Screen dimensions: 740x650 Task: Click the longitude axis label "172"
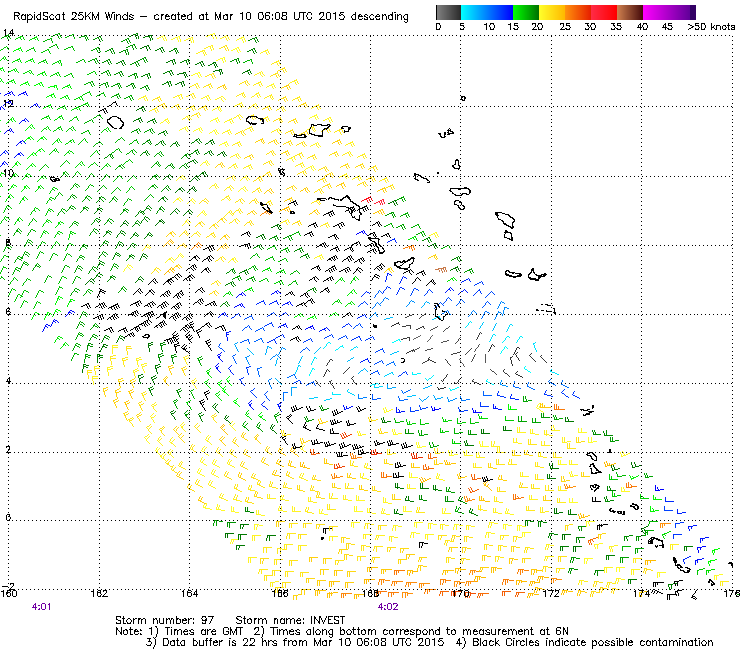tap(551, 594)
